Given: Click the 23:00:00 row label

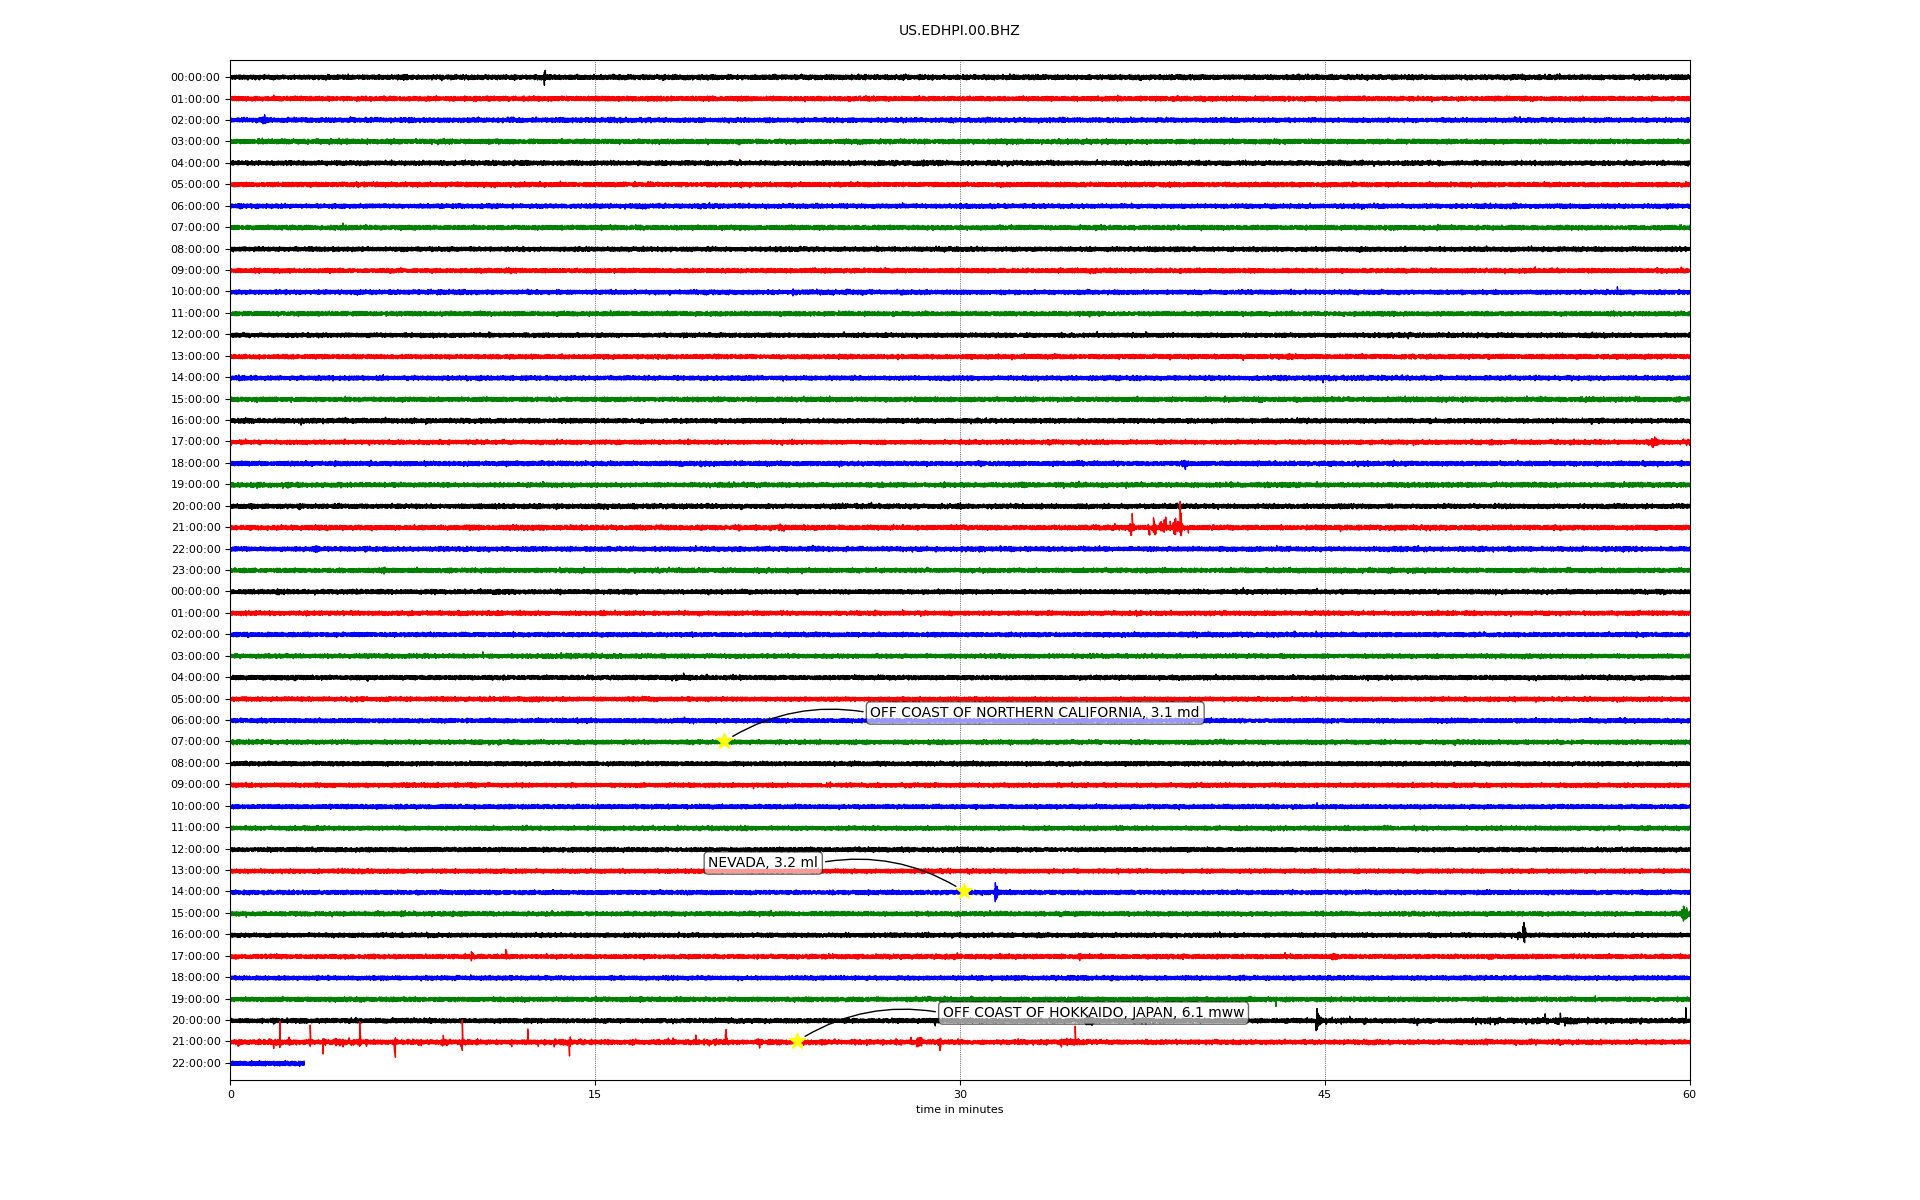Looking at the screenshot, I should [x=195, y=570].
